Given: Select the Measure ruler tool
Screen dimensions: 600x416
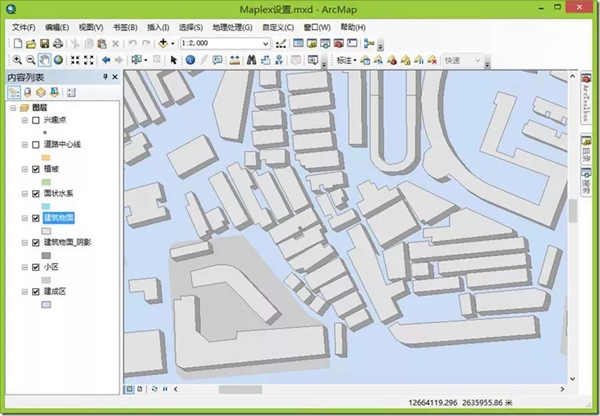Looking at the screenshot, I should tap(235, 60).
